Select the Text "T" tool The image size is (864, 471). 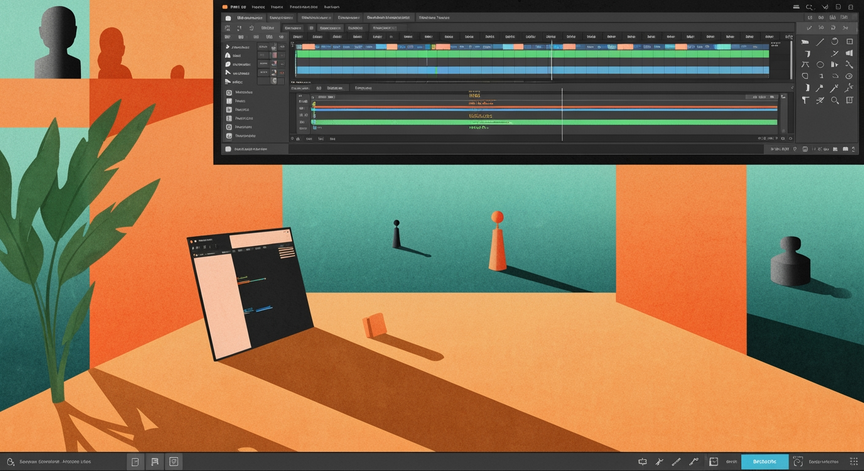click(805, 100)
